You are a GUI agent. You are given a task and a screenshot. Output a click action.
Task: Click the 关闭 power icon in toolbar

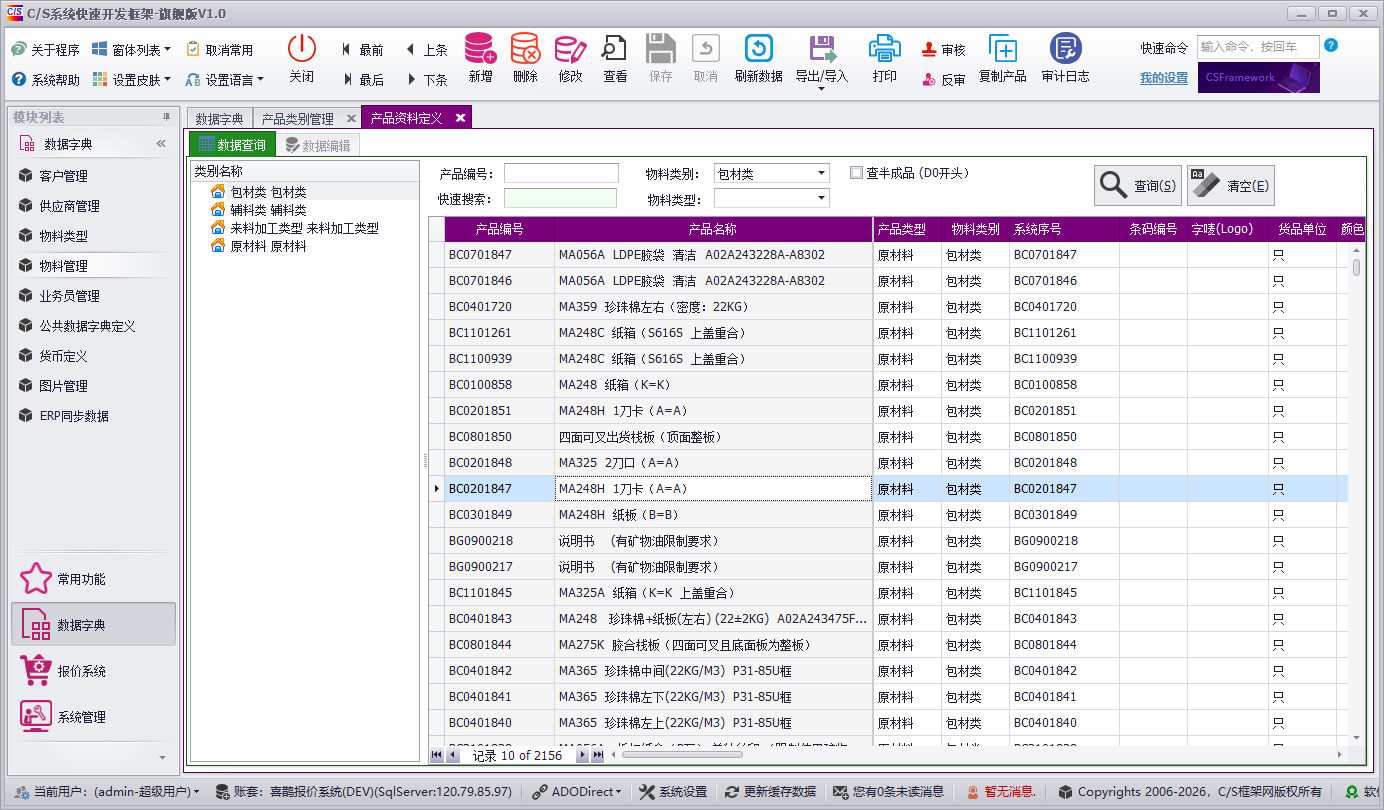click(301, 48)
